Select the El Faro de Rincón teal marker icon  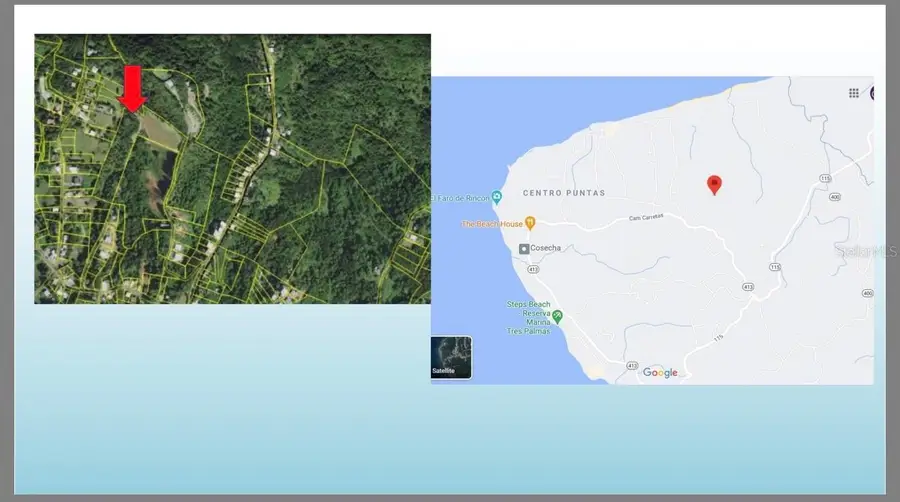tap(496, 198)
